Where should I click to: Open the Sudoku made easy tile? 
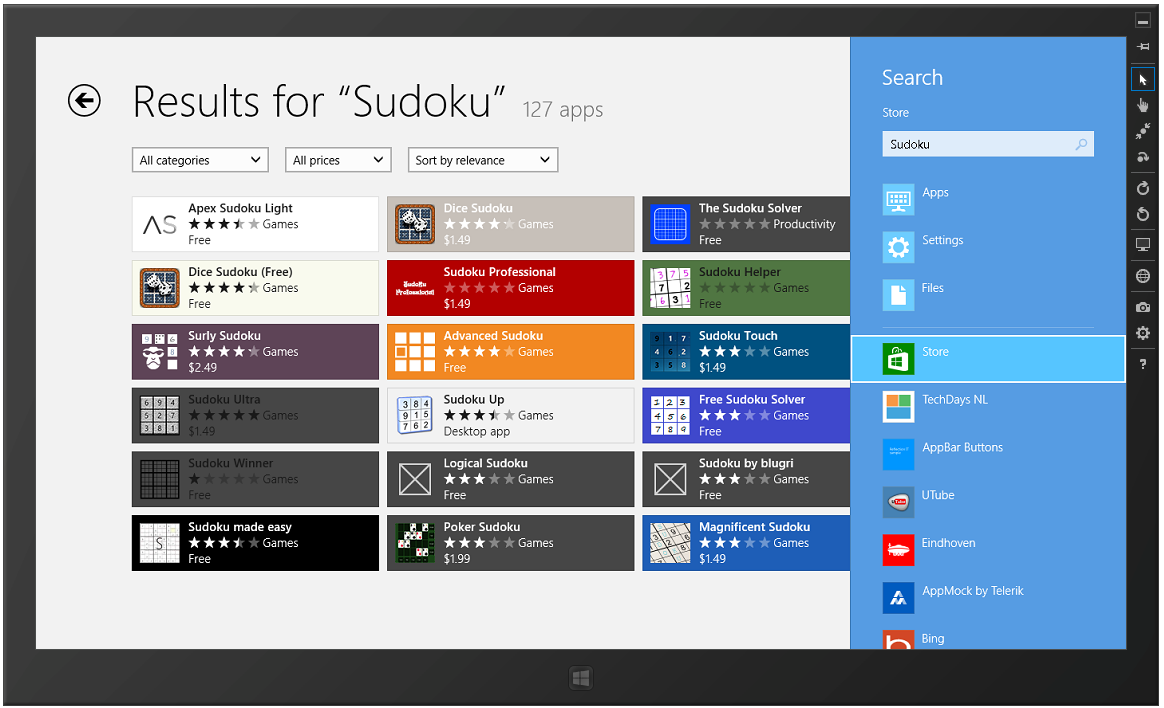point(255,543)
